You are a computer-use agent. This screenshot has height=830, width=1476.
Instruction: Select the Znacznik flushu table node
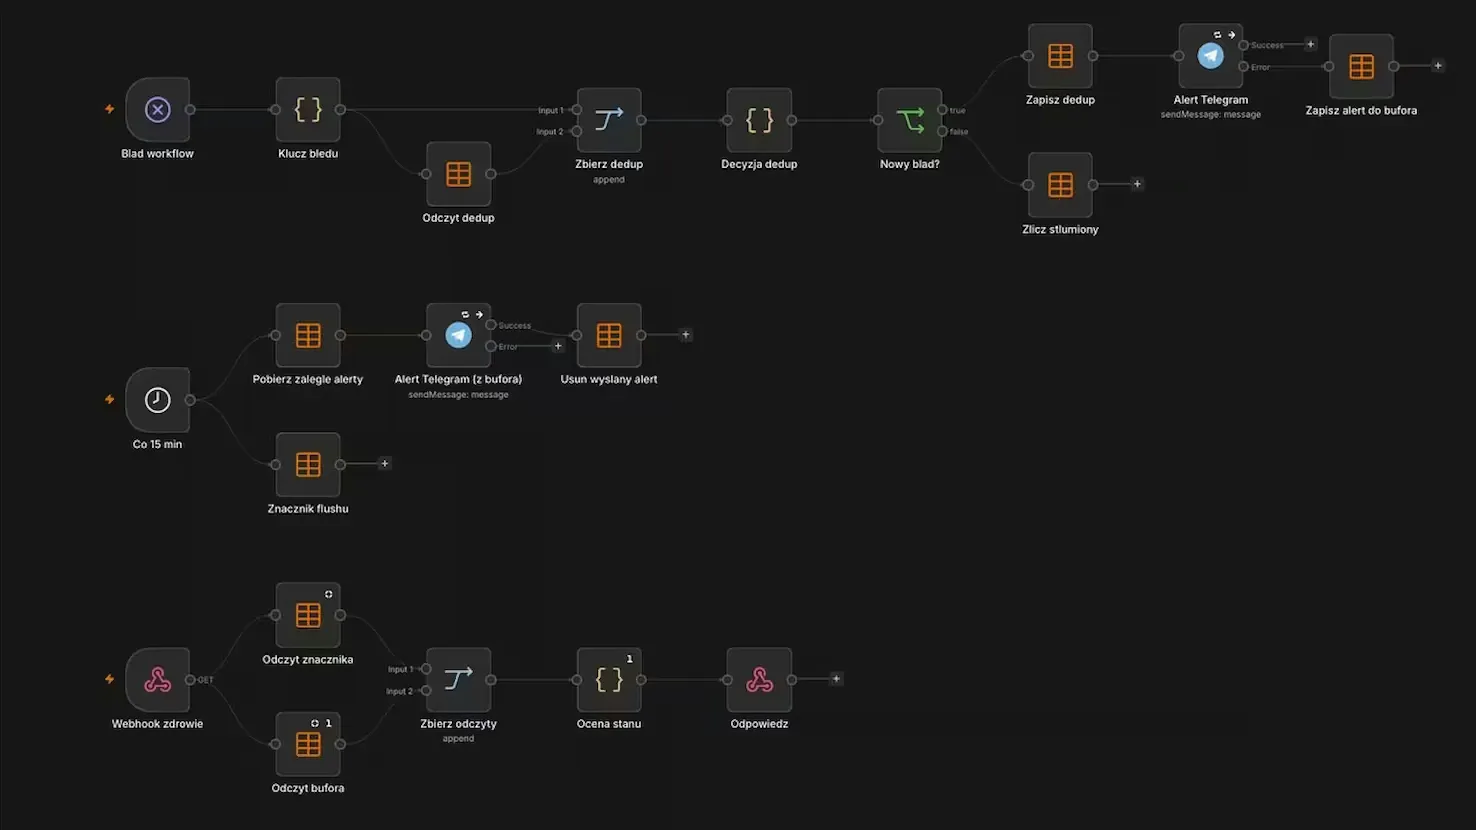coord(308,464)
